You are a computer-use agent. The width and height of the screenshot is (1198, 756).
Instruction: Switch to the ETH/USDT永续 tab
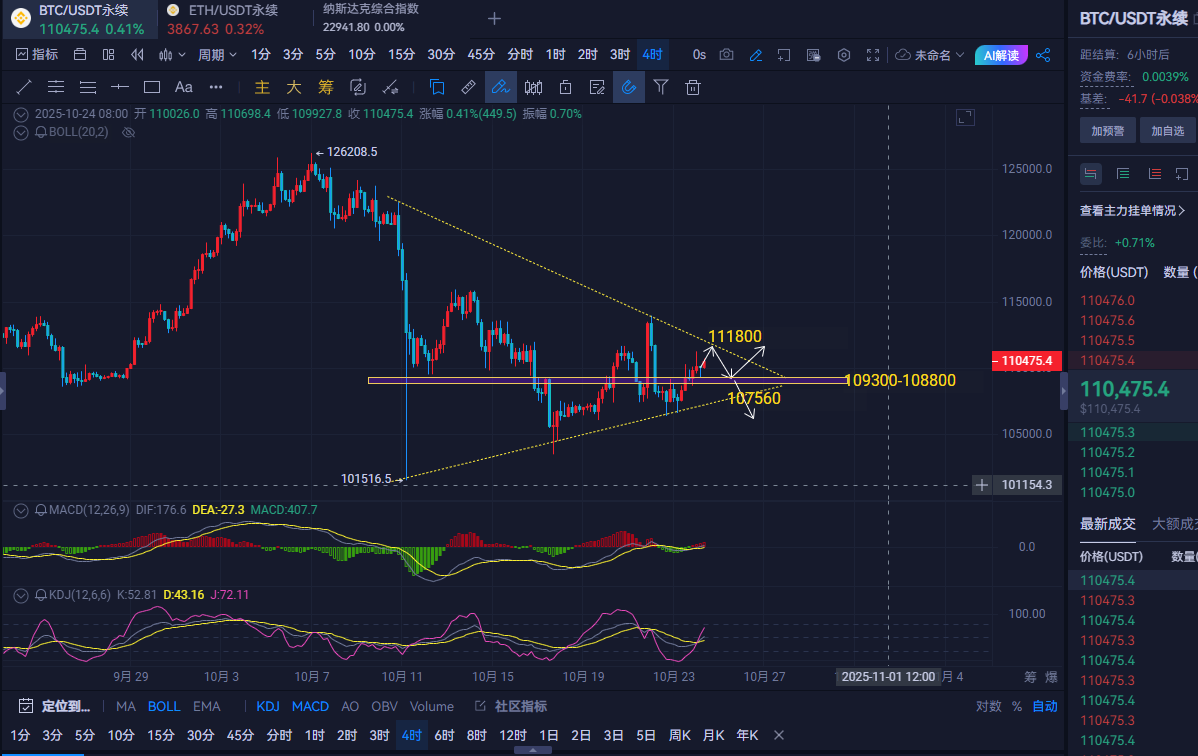[223, 19]
